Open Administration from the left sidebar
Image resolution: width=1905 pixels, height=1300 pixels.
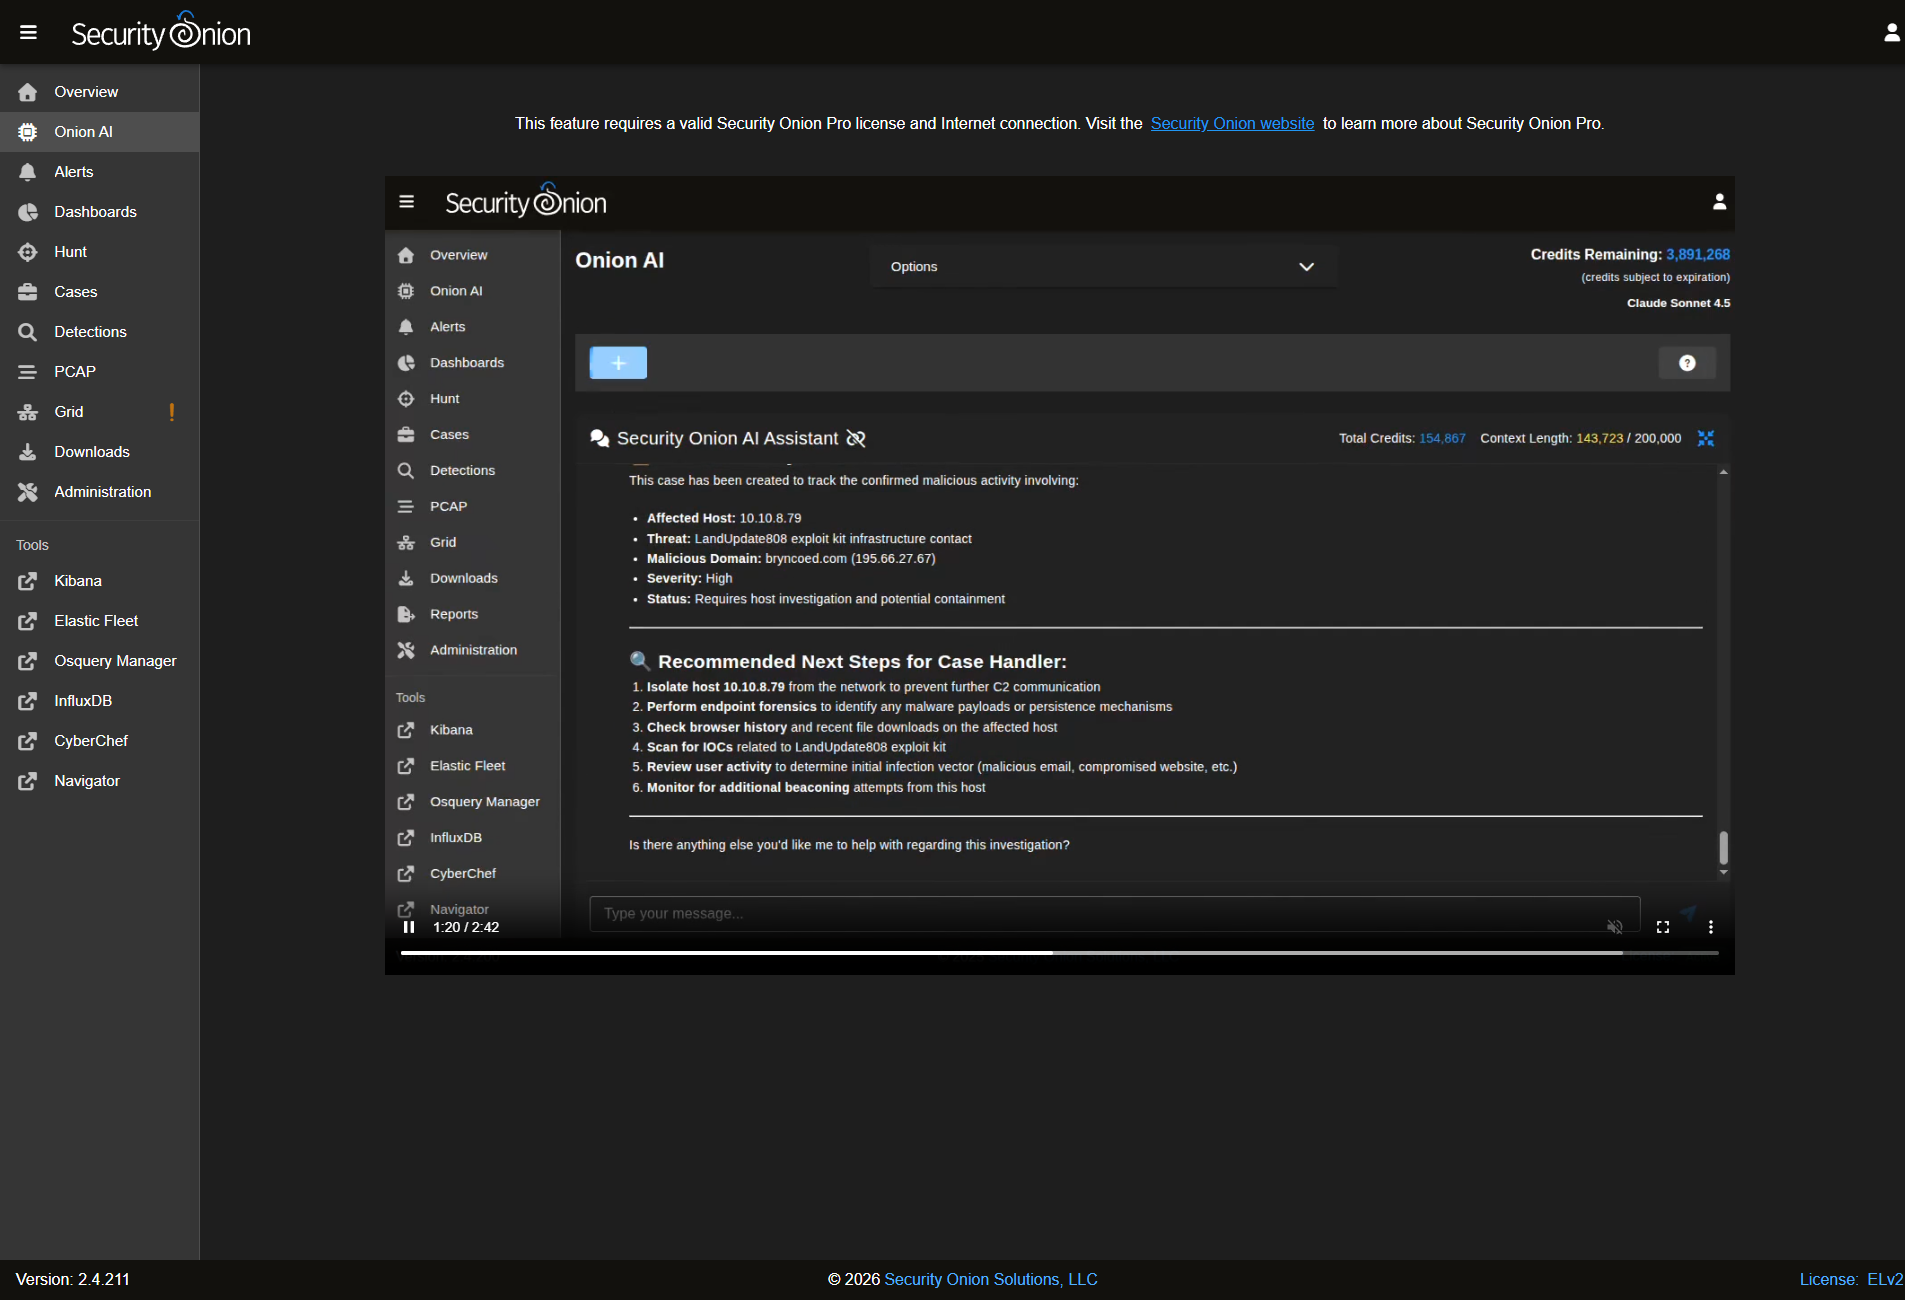pos(100,492)
